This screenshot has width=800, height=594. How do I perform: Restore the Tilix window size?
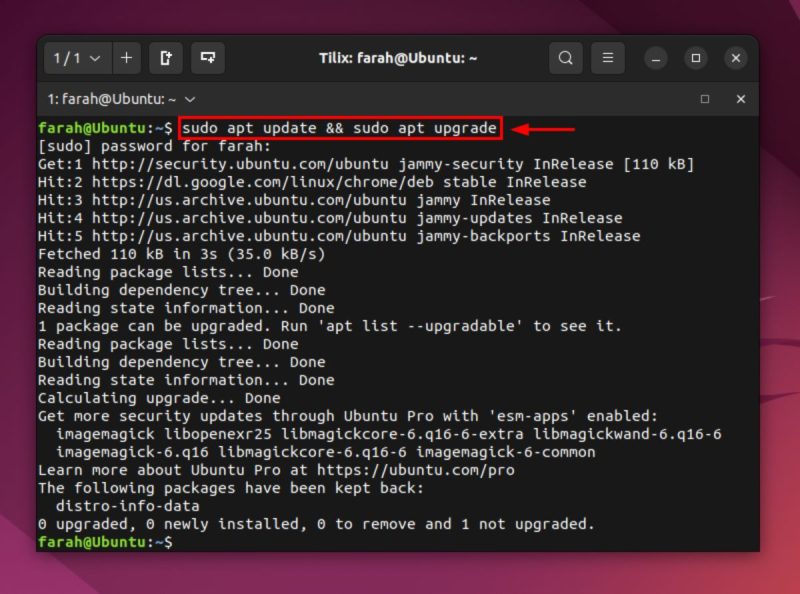pos(695,59)
